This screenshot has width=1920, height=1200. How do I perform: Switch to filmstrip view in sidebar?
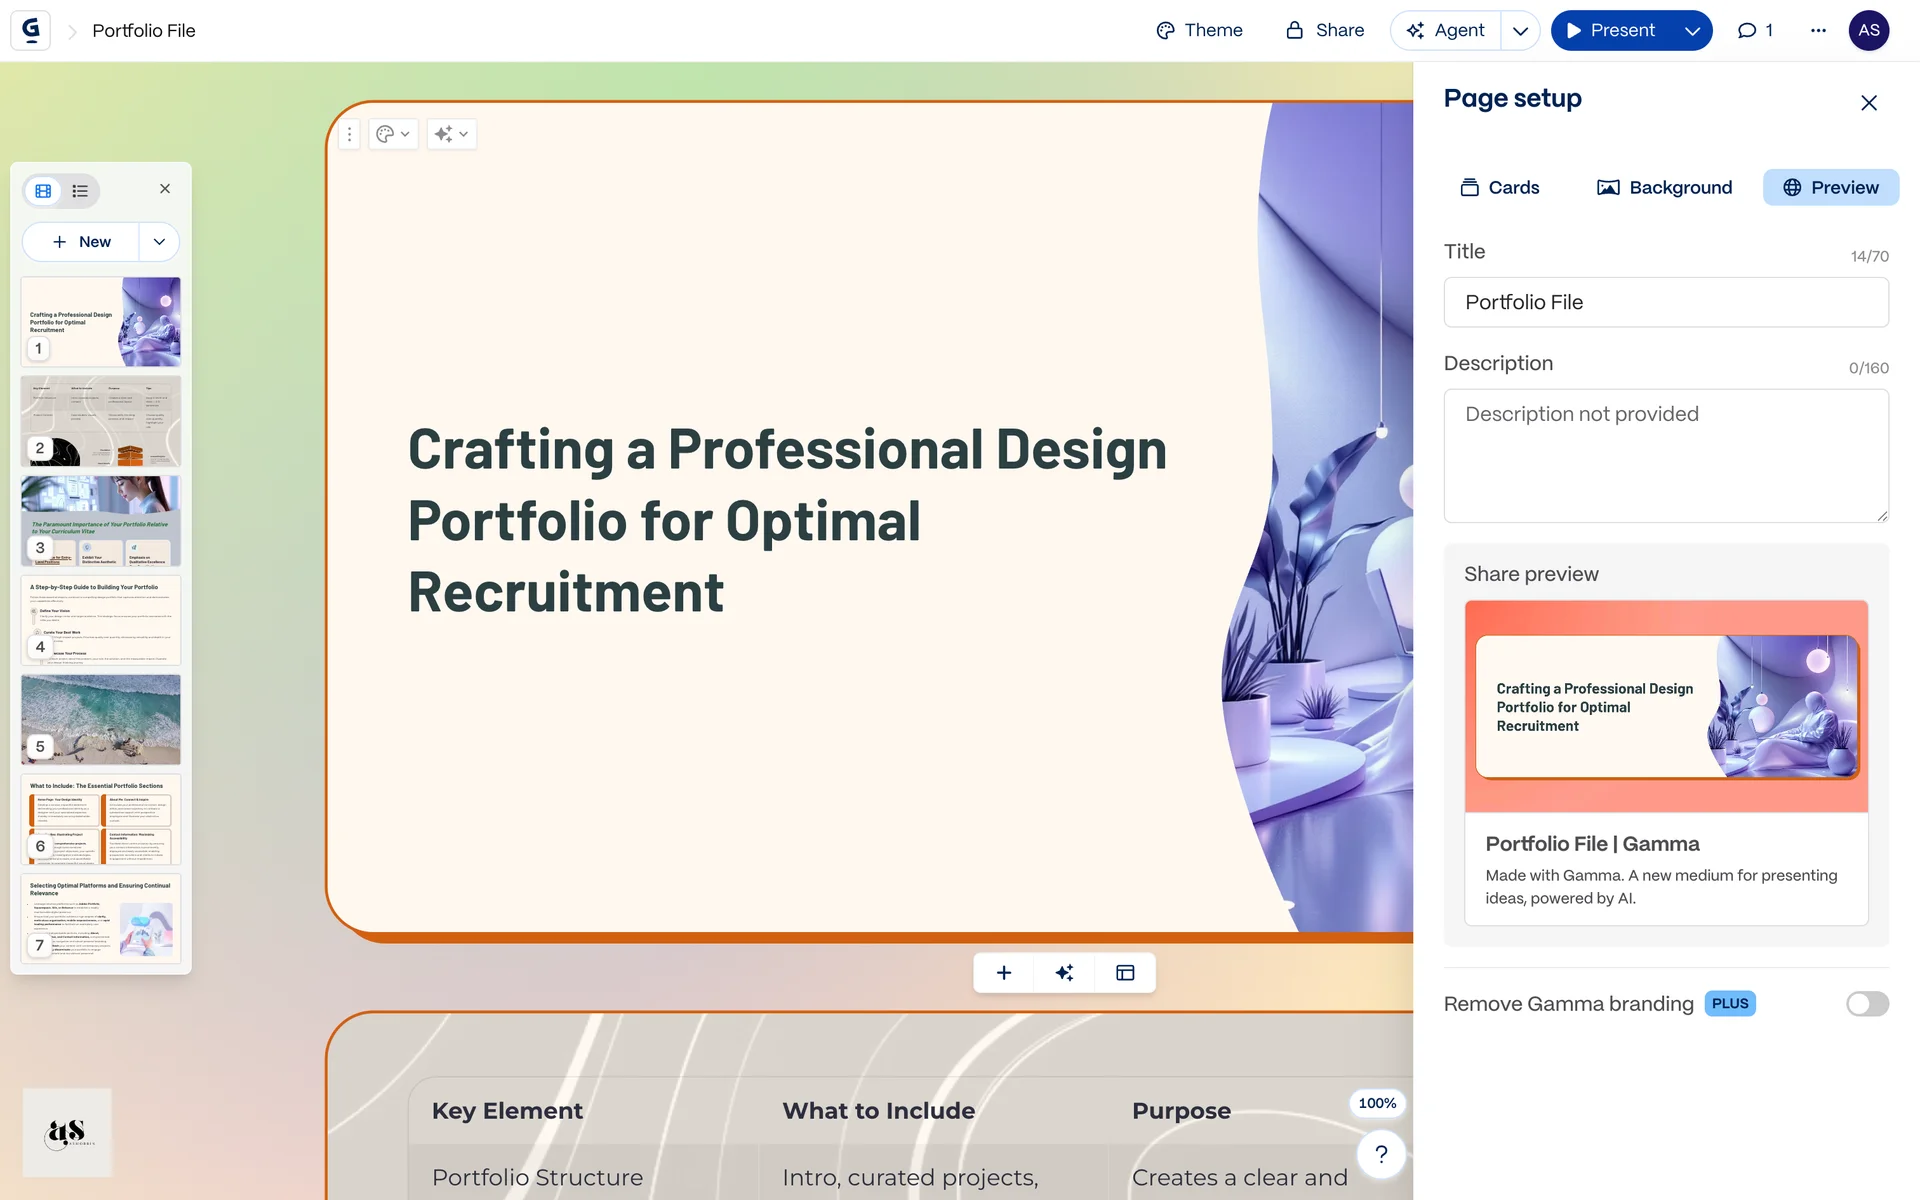click(43, 190)
